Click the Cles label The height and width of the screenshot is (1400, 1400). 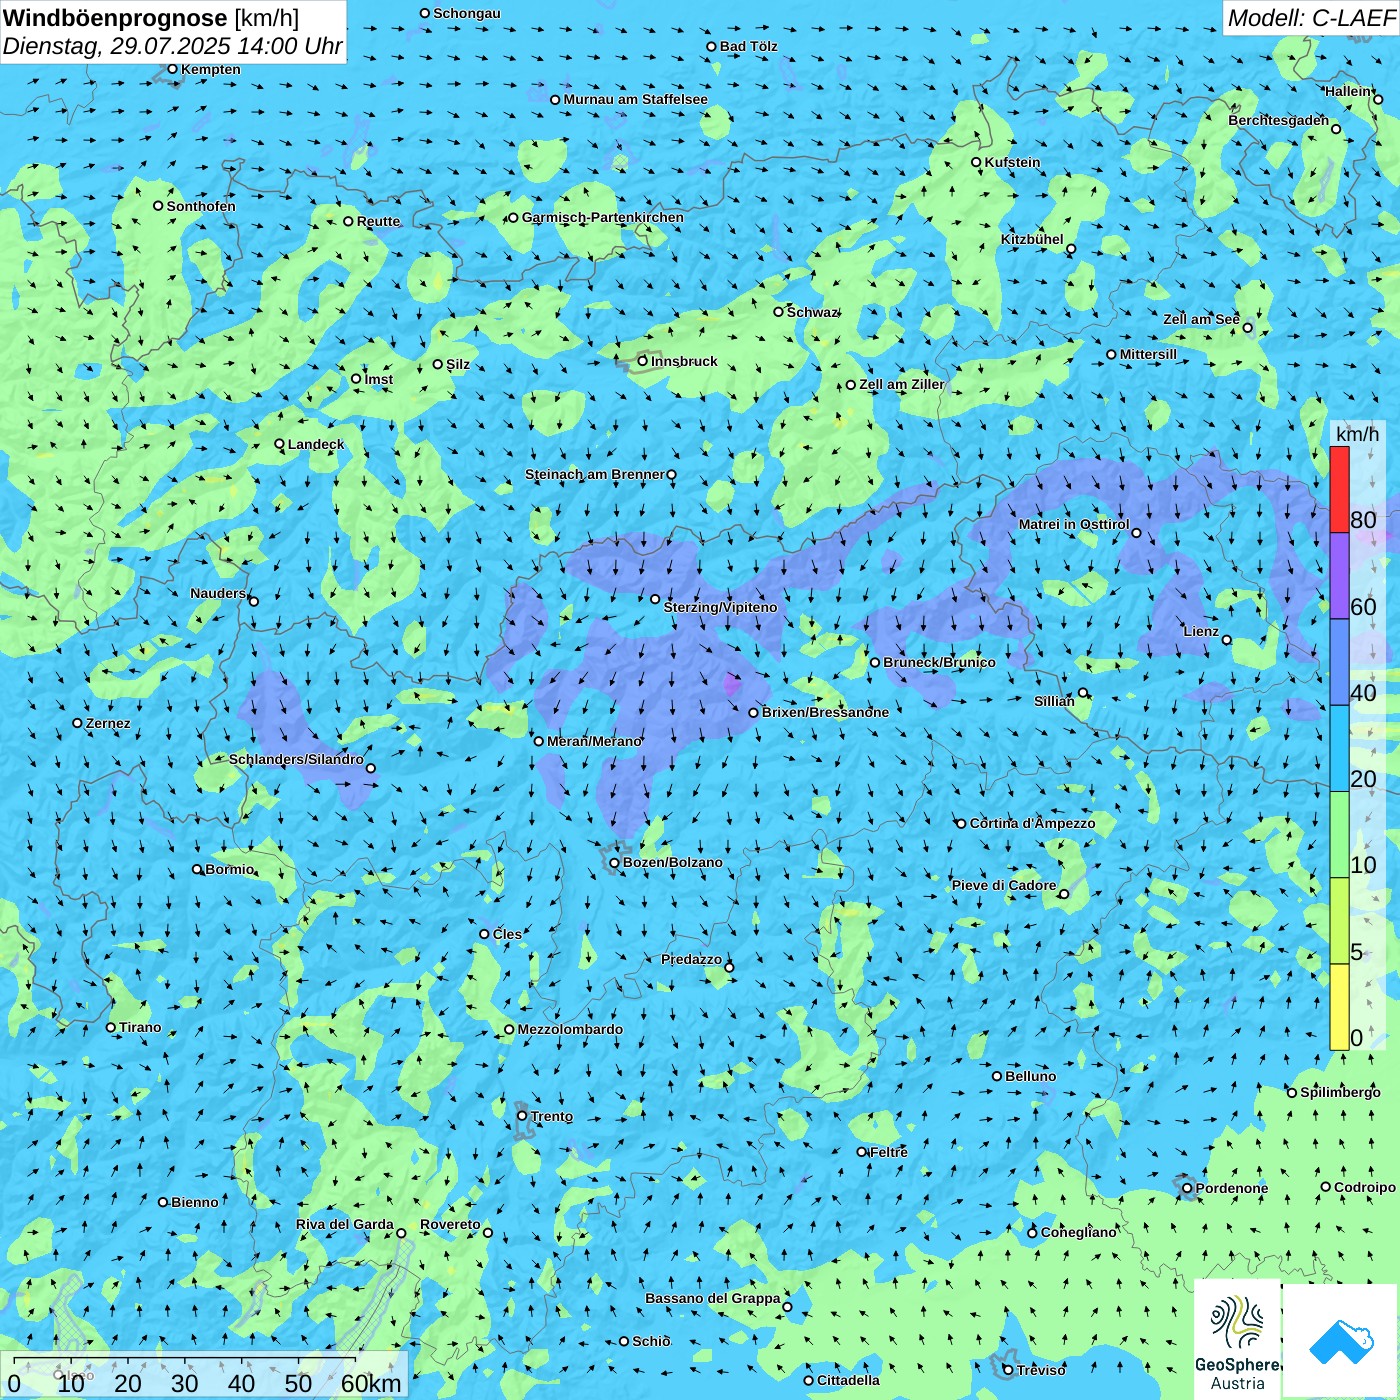click(x=507, y=934)
